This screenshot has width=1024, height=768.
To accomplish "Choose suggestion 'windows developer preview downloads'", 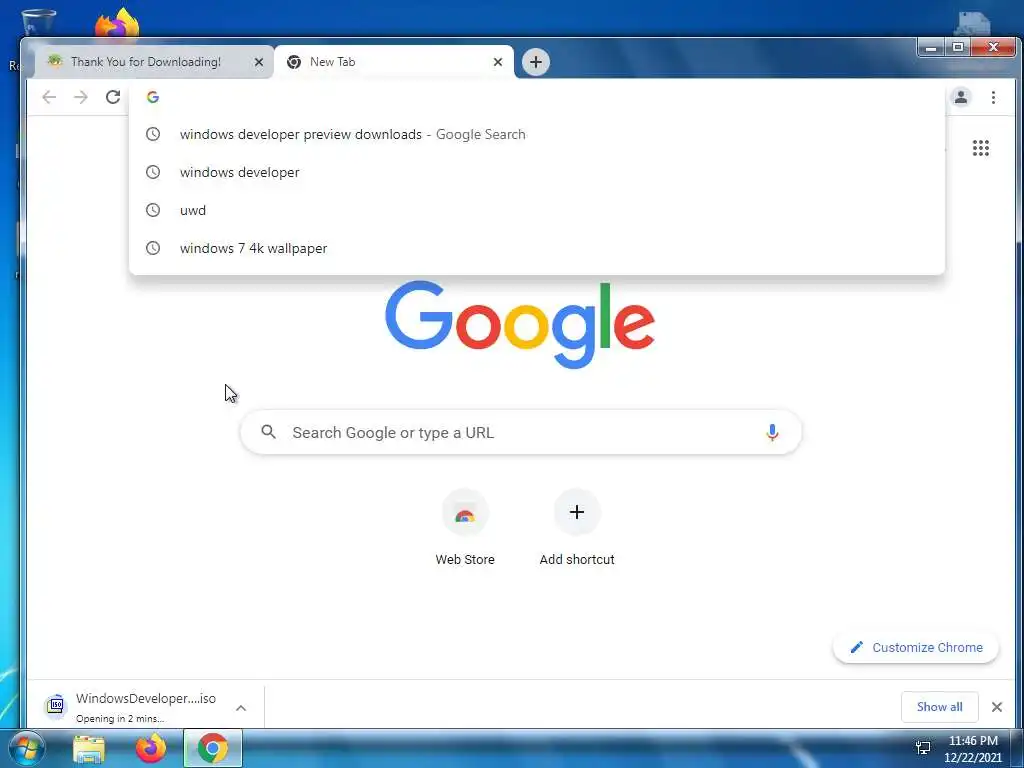I will point(537,135).
